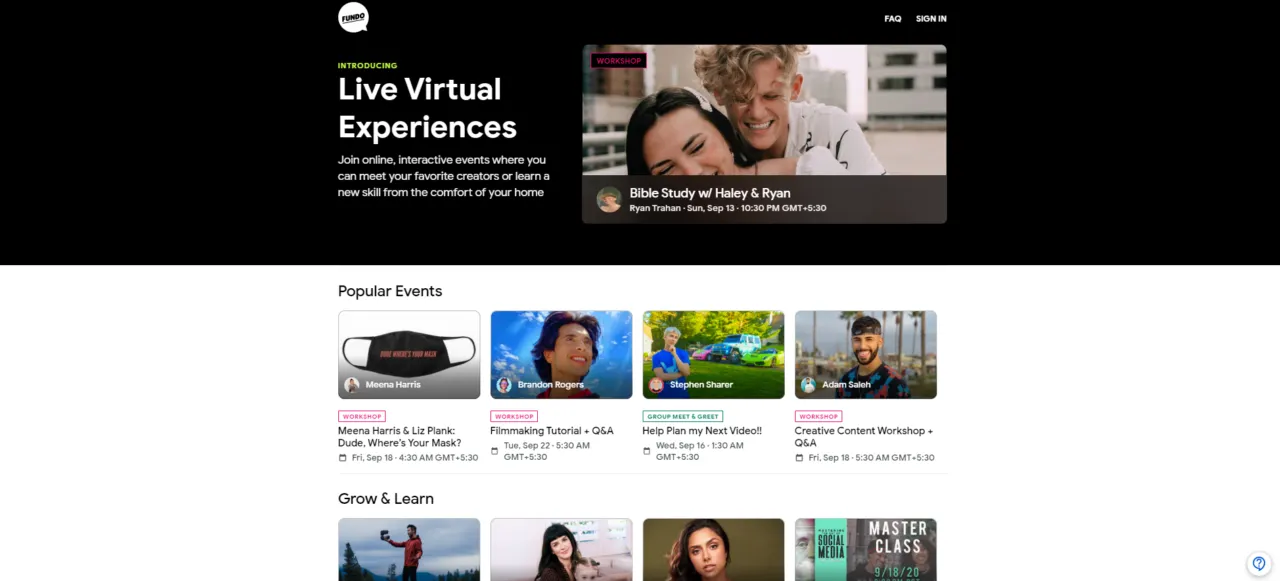Click Stephen Sharer's profile avatar
Viewport: 1280px width, 581px height.
point(656,385)
